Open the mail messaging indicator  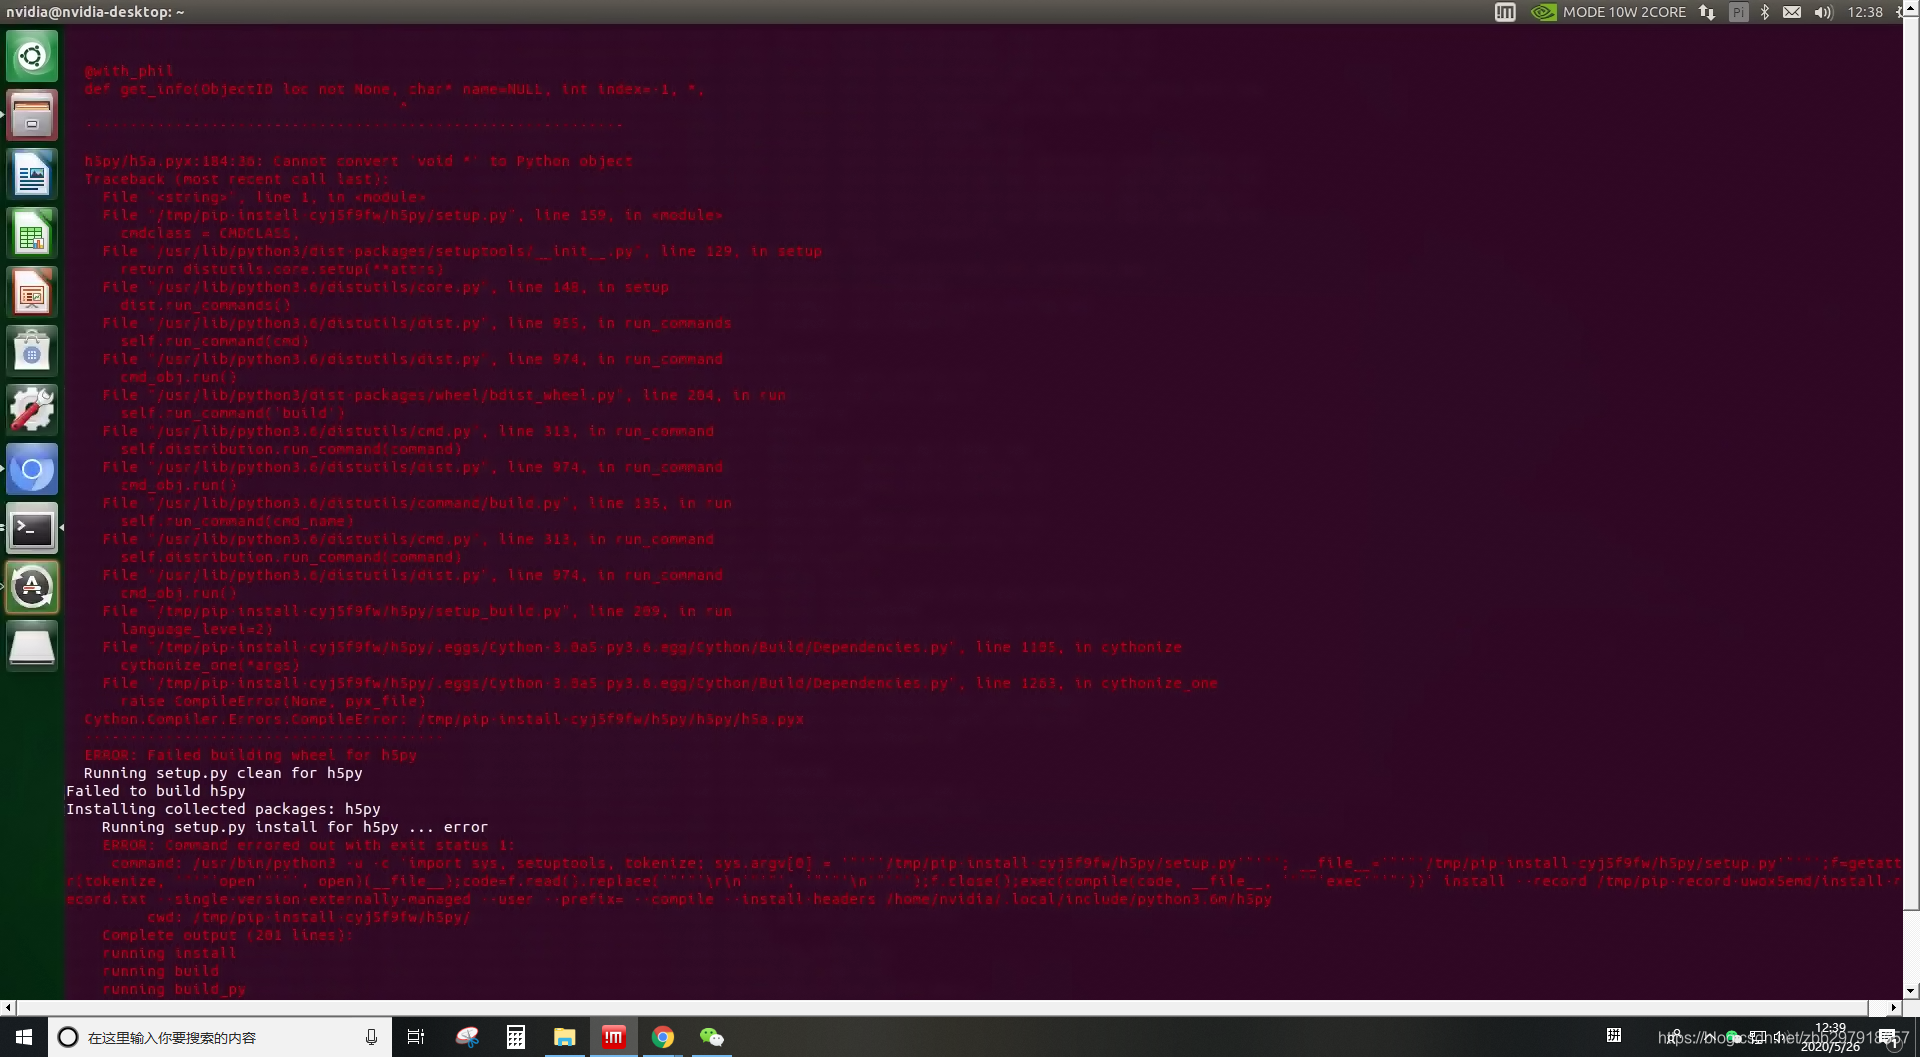pyautogui.click(x=1792, y=12)
